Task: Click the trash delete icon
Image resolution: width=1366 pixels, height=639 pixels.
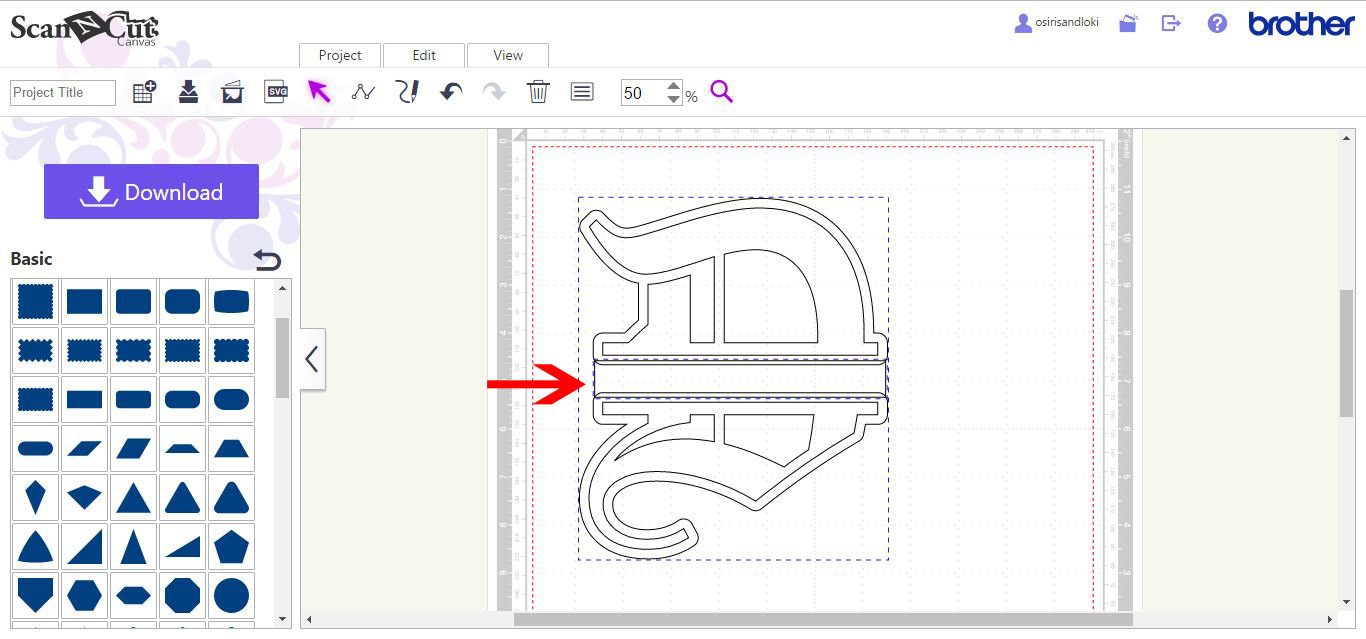Action: click(x=538, y=91)
